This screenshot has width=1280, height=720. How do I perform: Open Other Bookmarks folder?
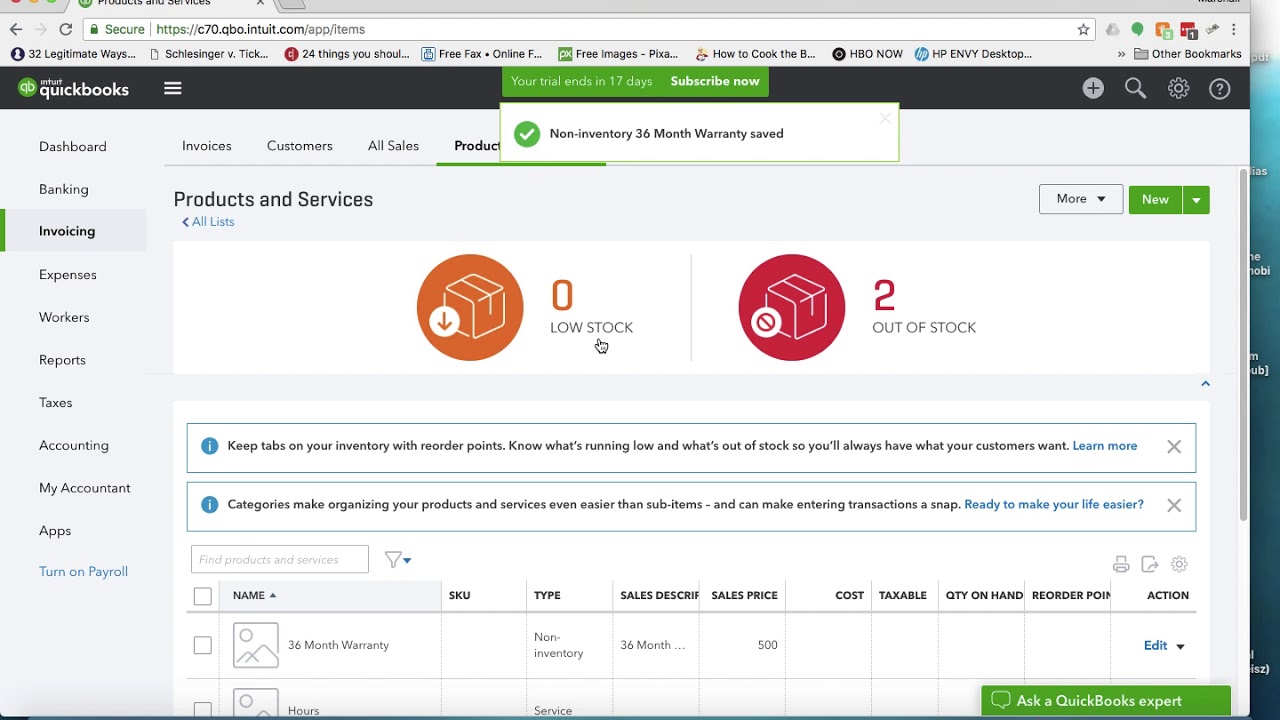[1187, 54]
